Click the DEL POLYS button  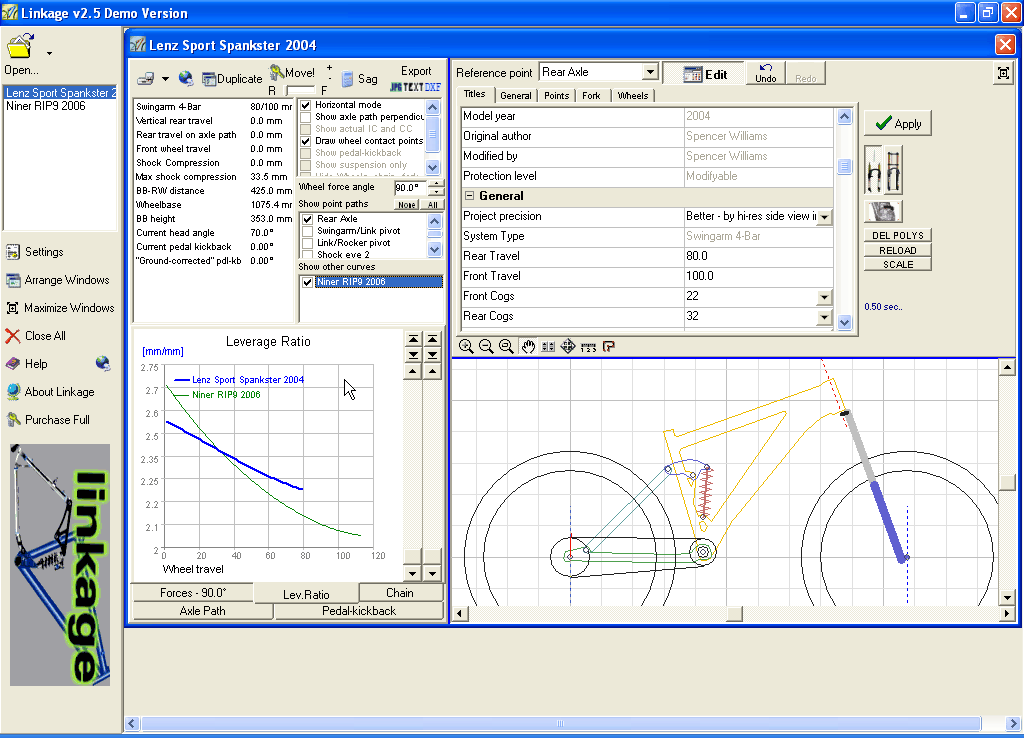[x=897, y=235]
